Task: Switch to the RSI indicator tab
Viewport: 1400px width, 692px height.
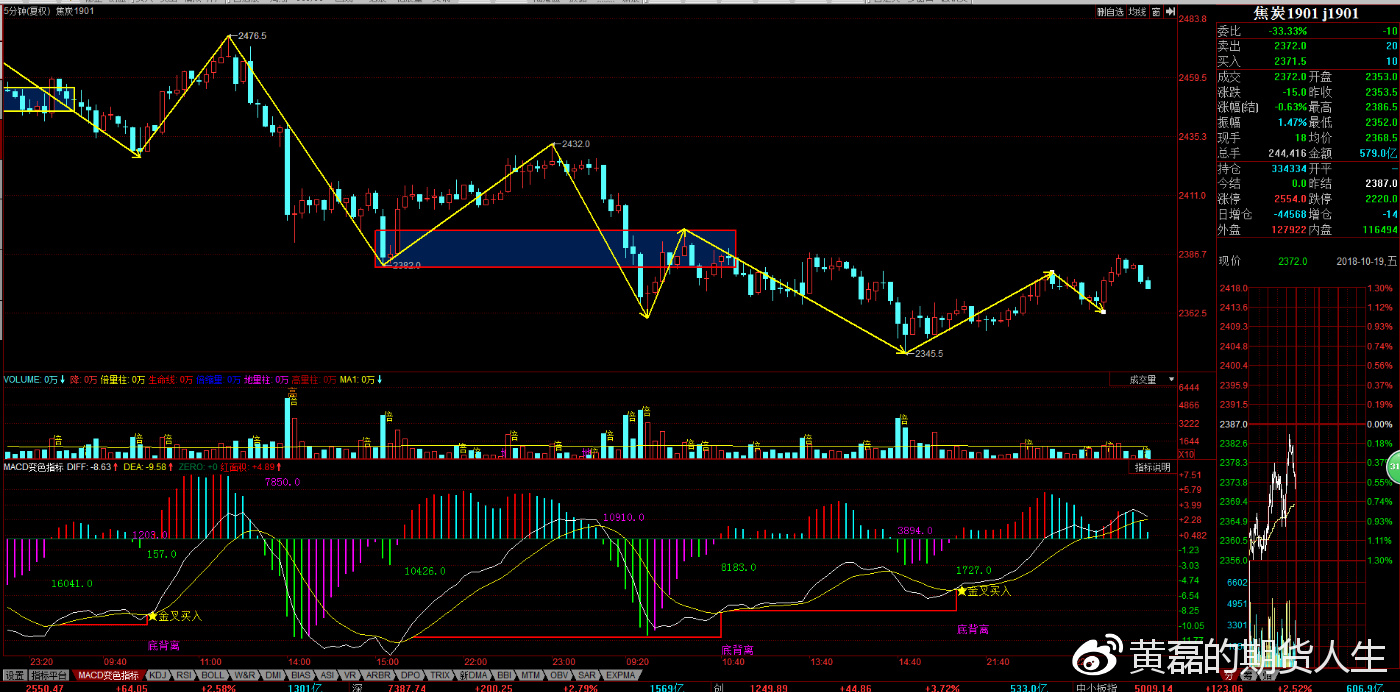Action: click(x=185, y=675)
